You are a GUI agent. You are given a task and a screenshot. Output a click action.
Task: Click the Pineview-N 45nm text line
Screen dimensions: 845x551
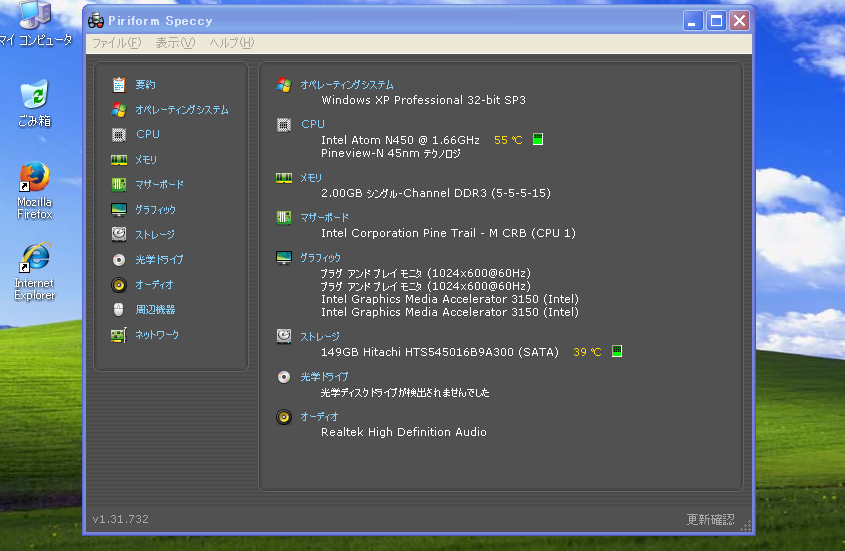point(391,154)
